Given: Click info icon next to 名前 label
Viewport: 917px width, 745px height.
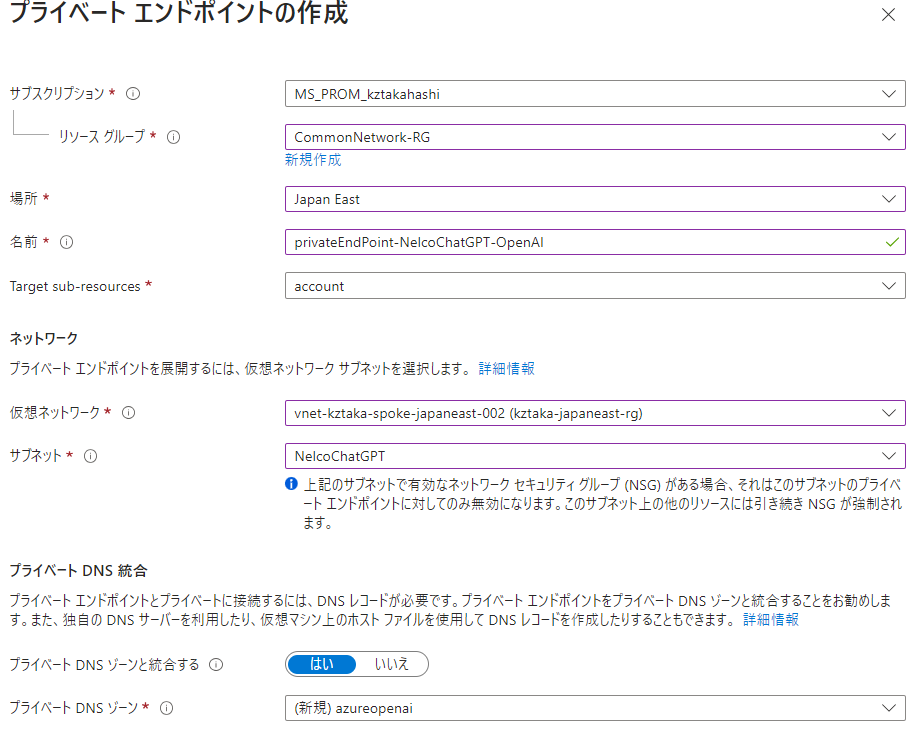Looking at the screenshot, I should click(67, 242).
